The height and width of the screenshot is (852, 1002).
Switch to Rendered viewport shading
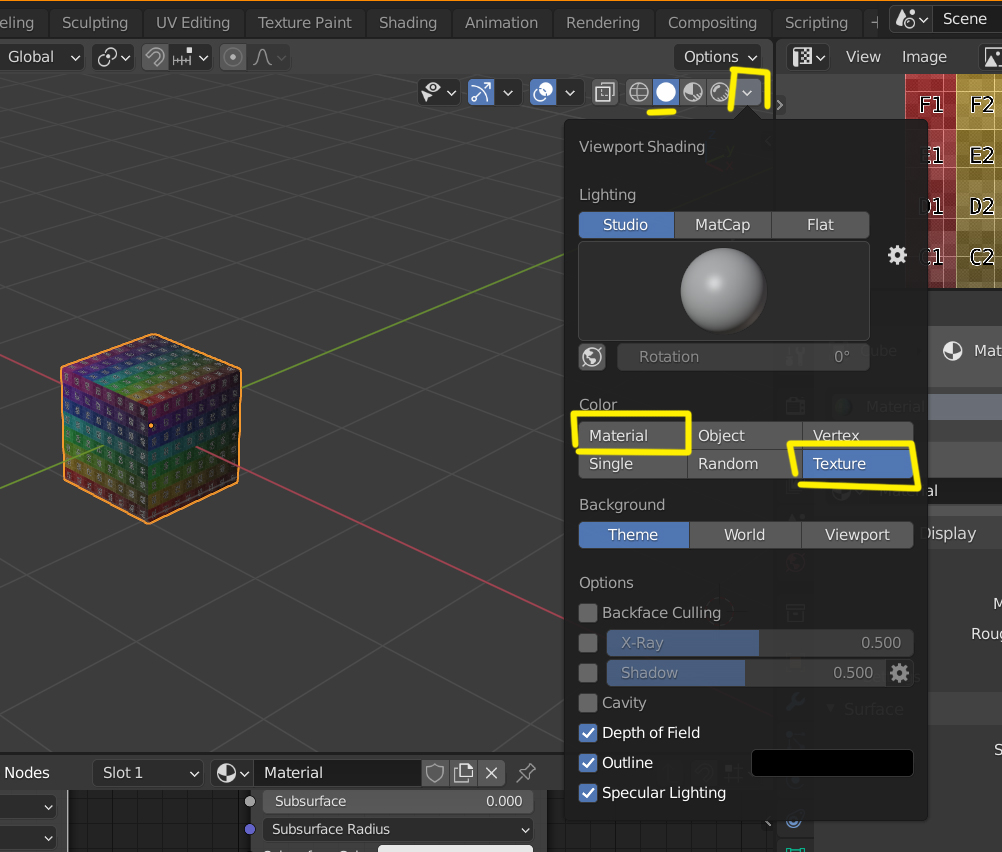pos(720,93)
